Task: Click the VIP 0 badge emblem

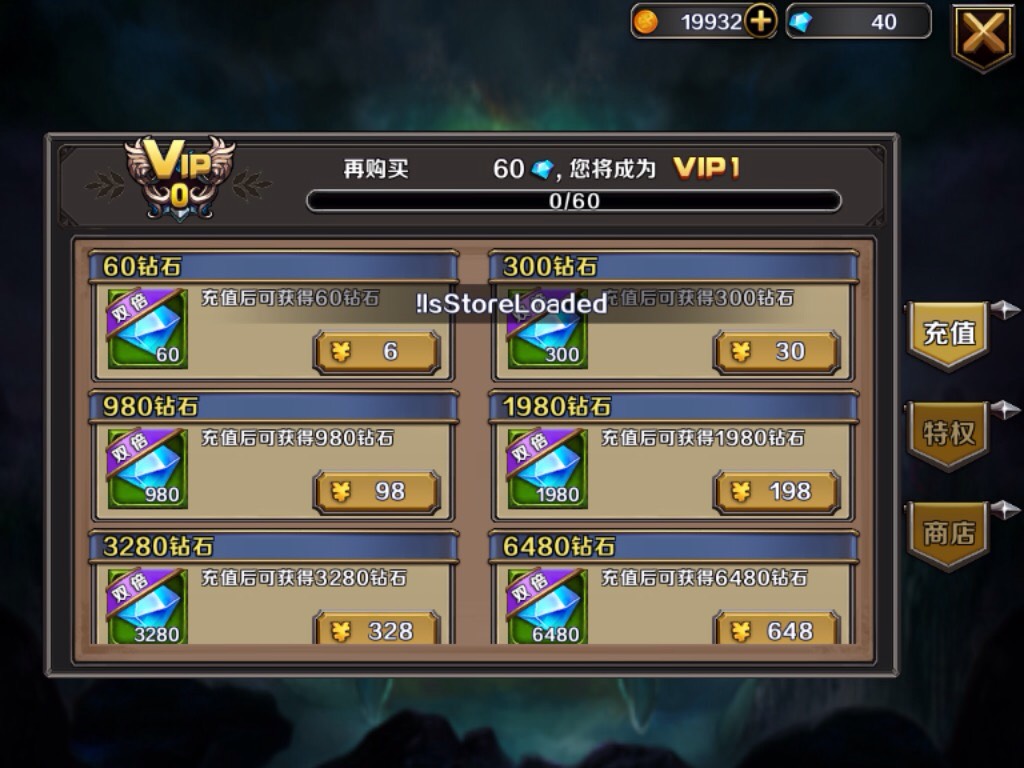Action: click(180, 178)
